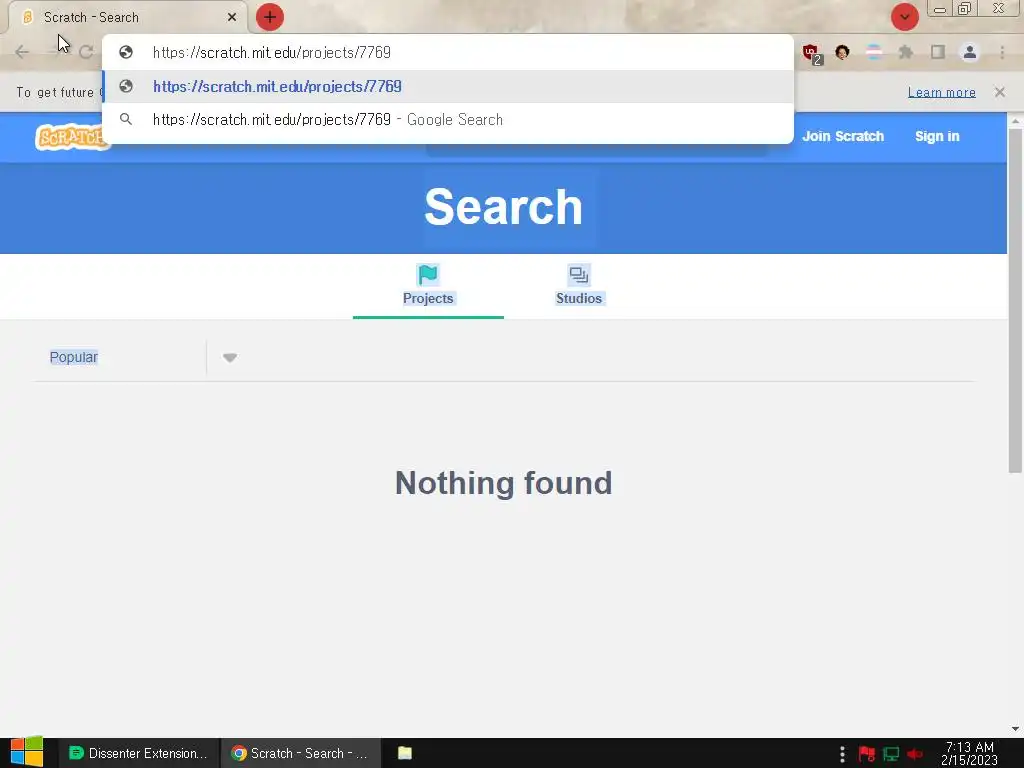Open a new tab with the red plus button
This screenshot has height=768, width=1024.
[270, 17]
